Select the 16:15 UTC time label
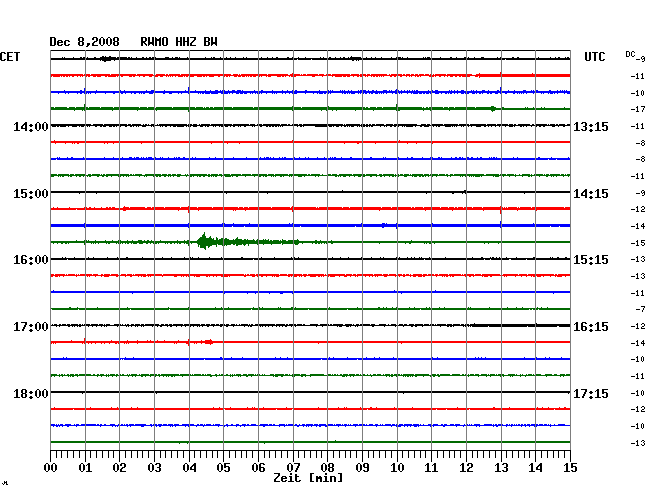The image size is (650, 494). tap(591, 327)
